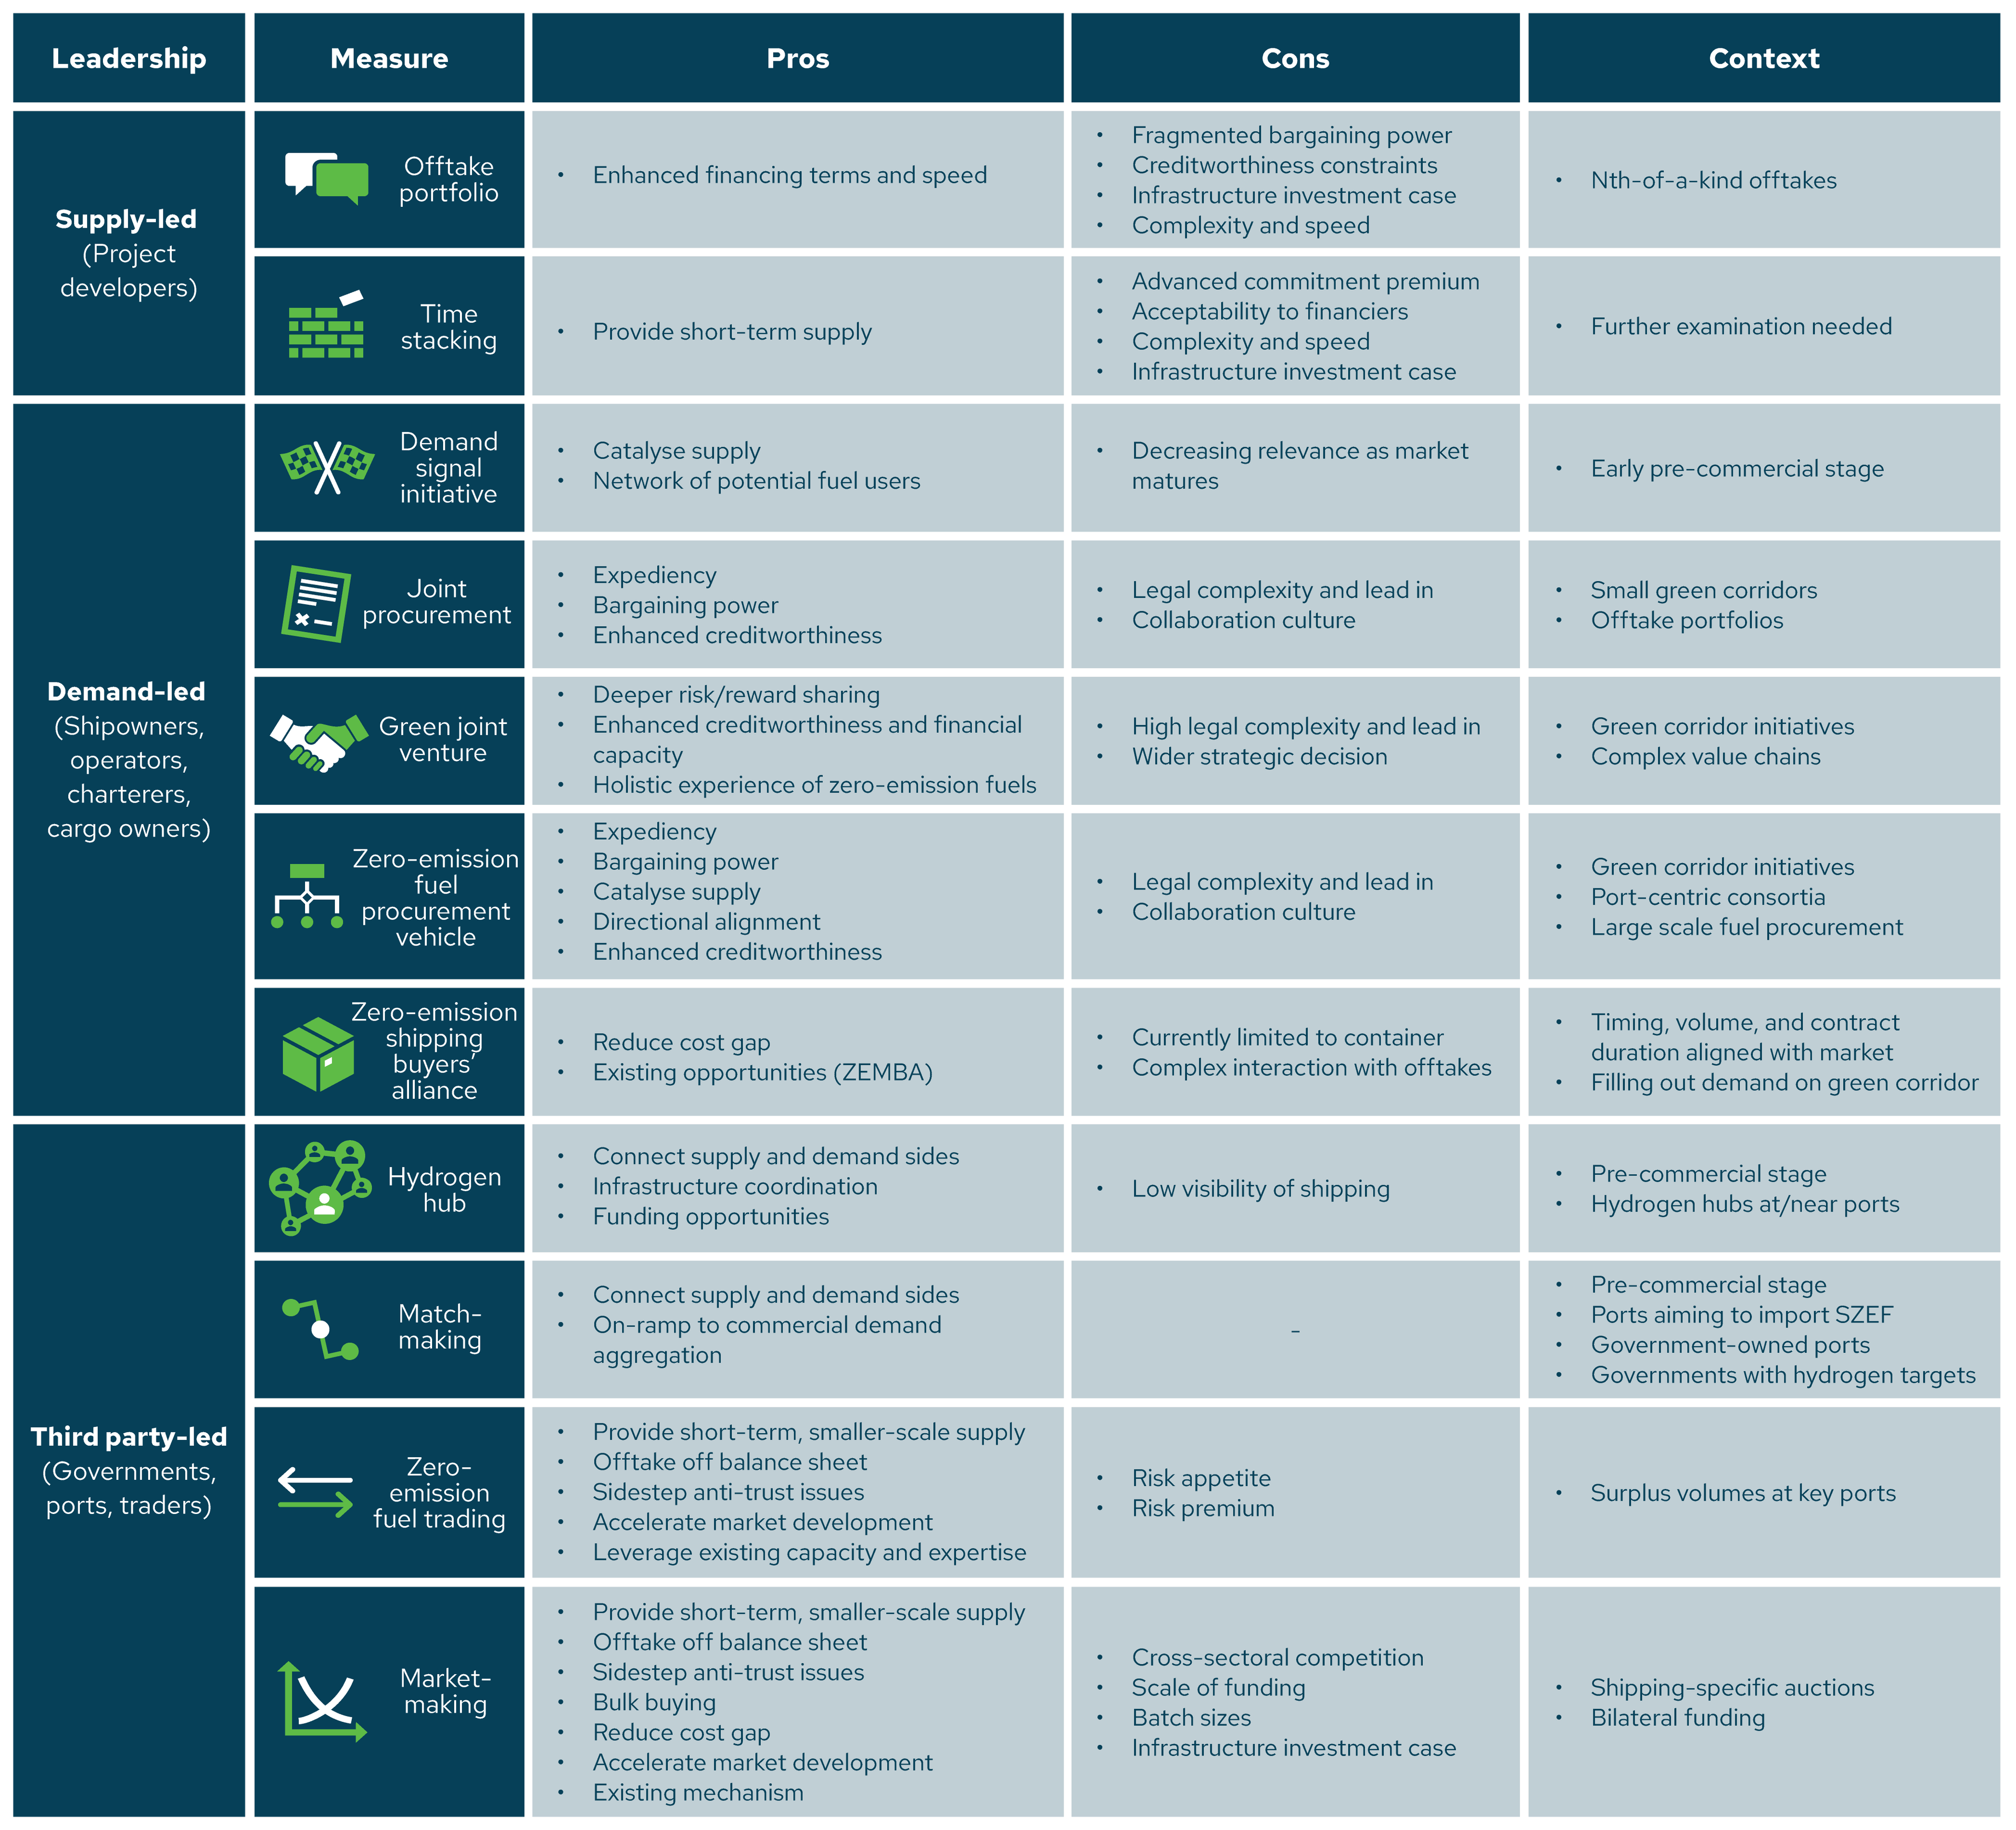Image resolution: width=2016 pixels, height=1830 pixels.
Task: Click the Cons column header
Action: point(1295,58)
